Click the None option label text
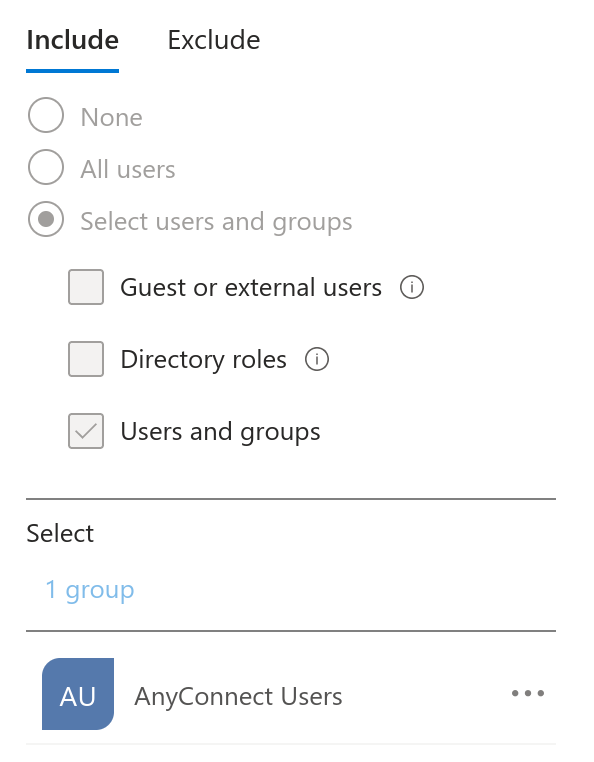The height and width of the screenshot is (762, 594). click(112, 117)
